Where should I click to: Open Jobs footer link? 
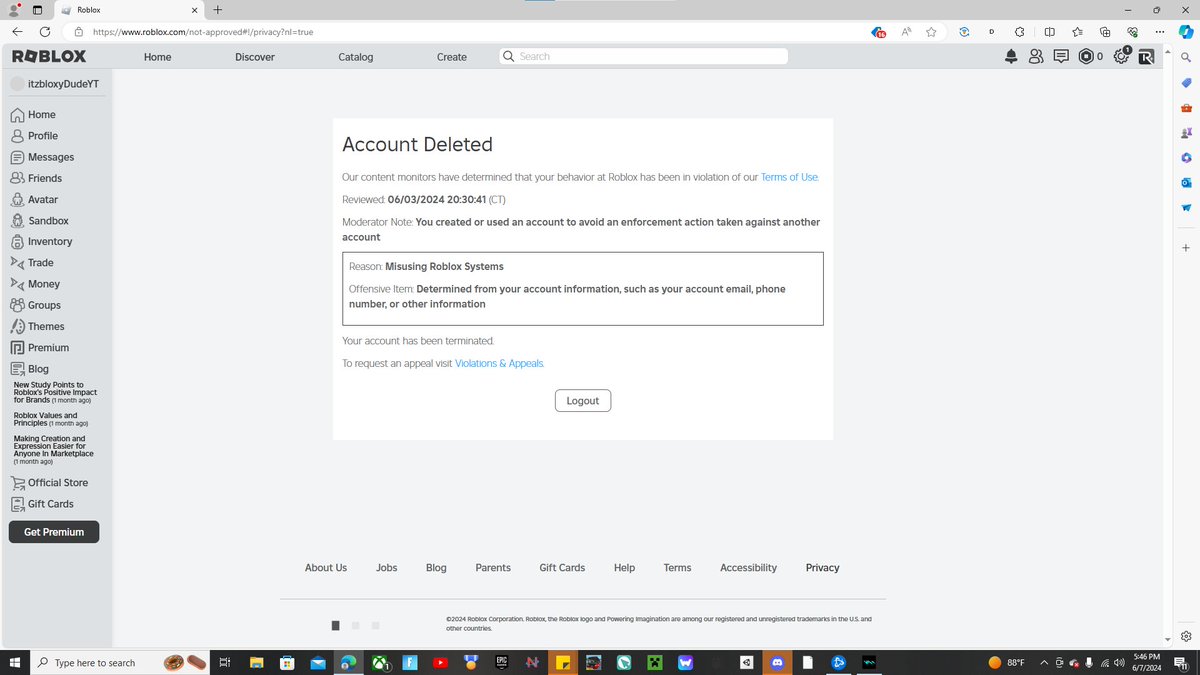pyautogui.click(x=387, y=567)
